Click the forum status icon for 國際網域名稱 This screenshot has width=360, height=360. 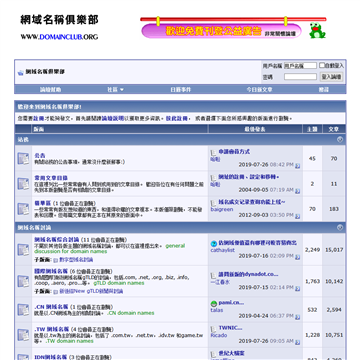23,281
